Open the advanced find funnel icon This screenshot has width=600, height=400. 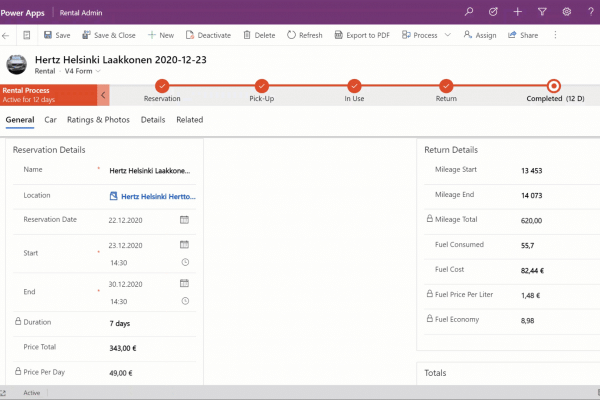[x=542, y=12]
